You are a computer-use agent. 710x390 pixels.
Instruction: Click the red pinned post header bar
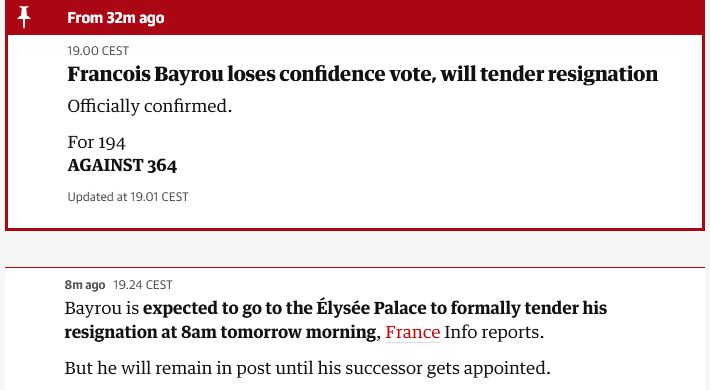coord(355,17)
